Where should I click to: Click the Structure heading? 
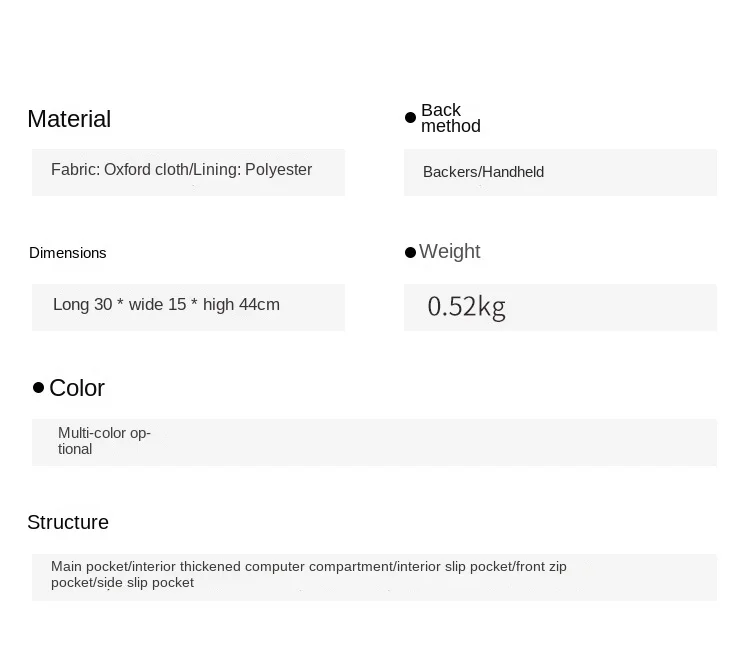(x=68, y=522)
